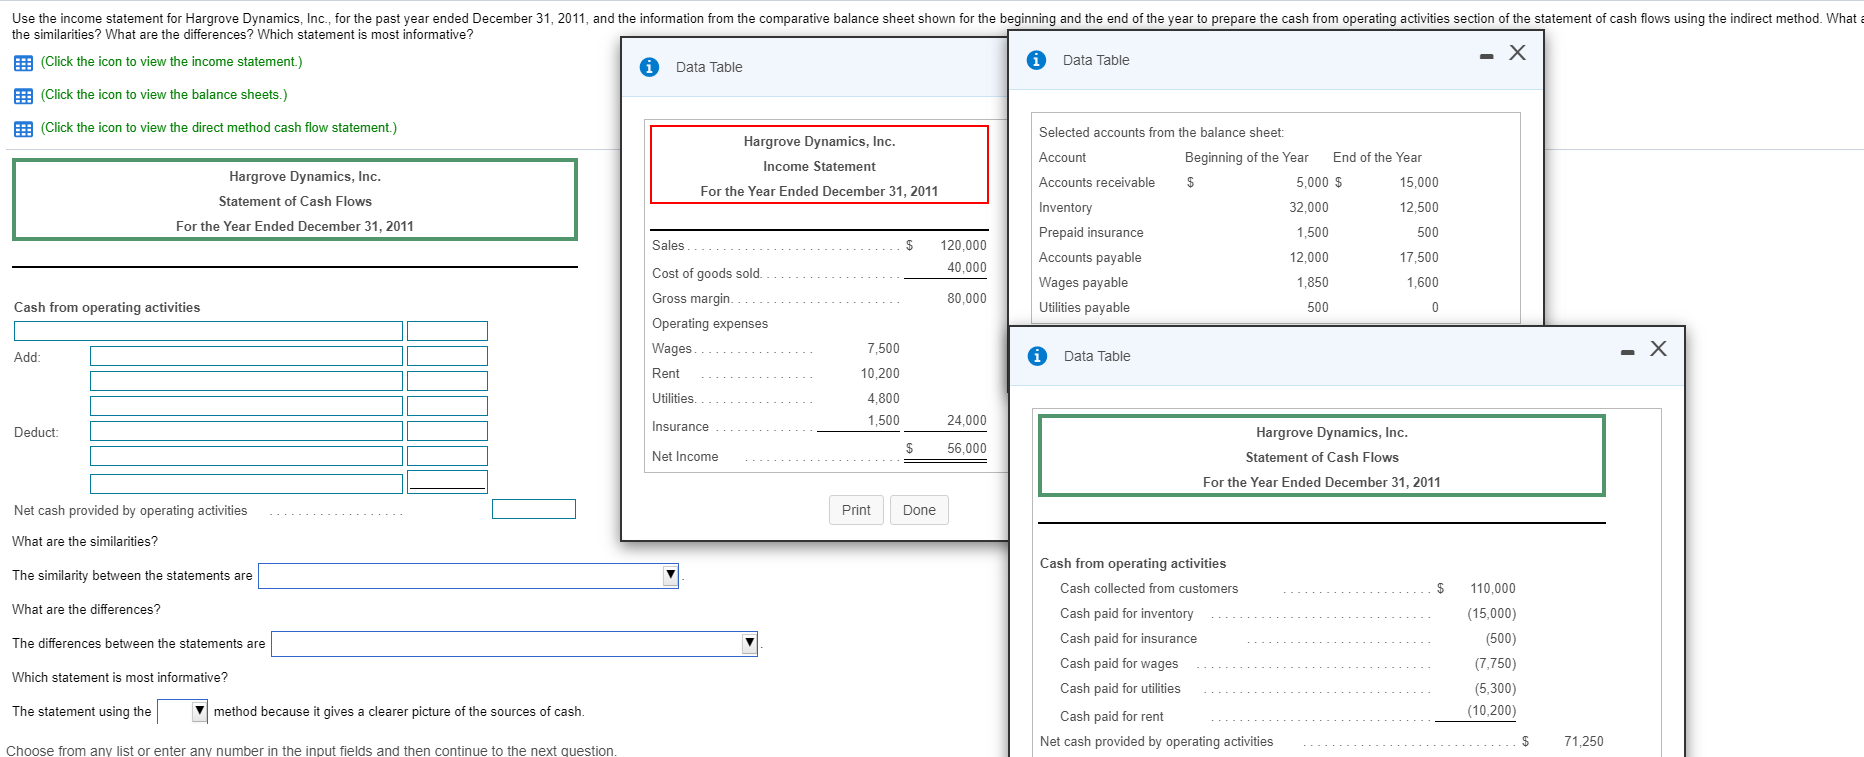Screen dimensions: 1864x757
Task: Minimize the cash flow statement Data Table window
Action: tap(1628, 352)
